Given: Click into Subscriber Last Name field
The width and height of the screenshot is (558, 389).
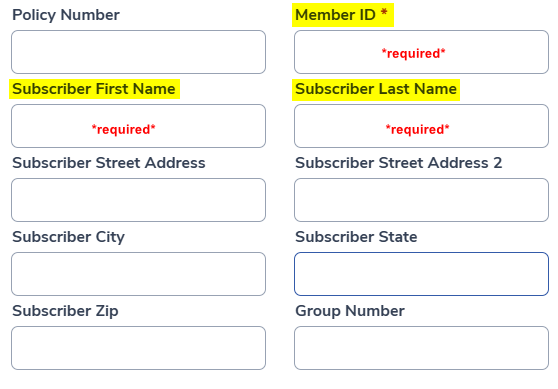Looking at the screenshot, I should tap(421, 126).
